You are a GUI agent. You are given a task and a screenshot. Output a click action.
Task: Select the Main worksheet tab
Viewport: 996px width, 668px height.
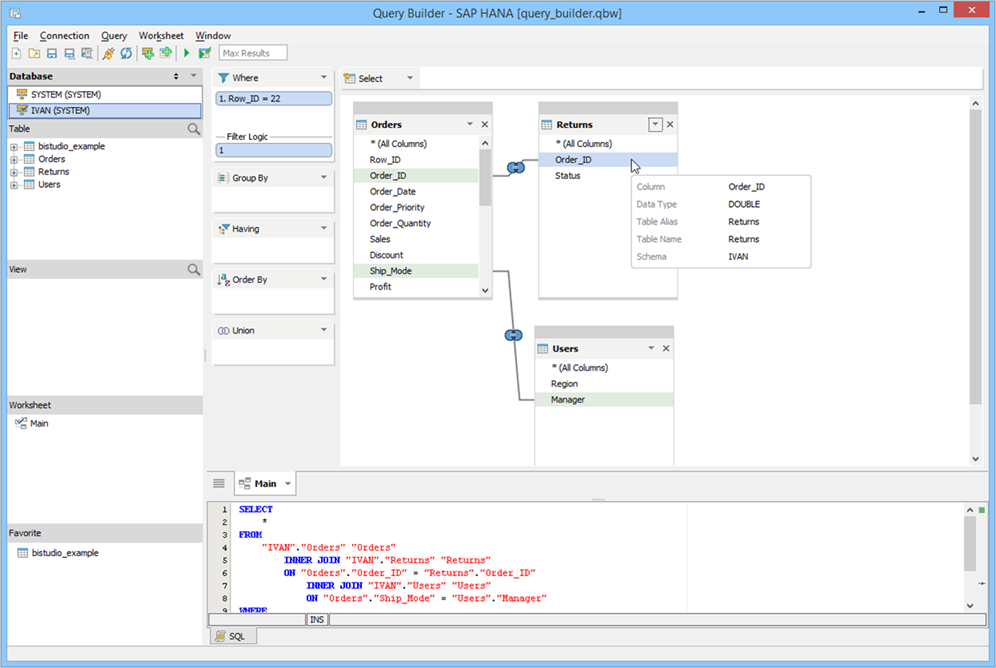coord(265,484)
